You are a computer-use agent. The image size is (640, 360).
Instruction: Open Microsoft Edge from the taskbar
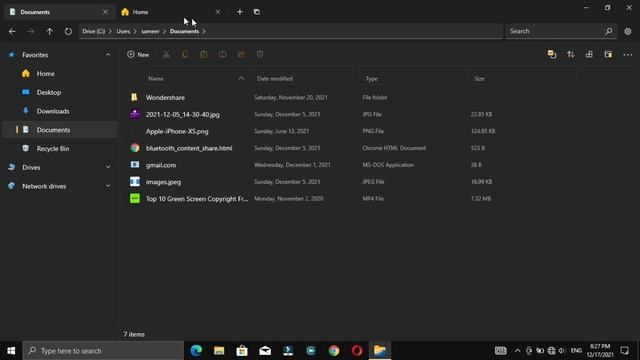pos(196,351)
